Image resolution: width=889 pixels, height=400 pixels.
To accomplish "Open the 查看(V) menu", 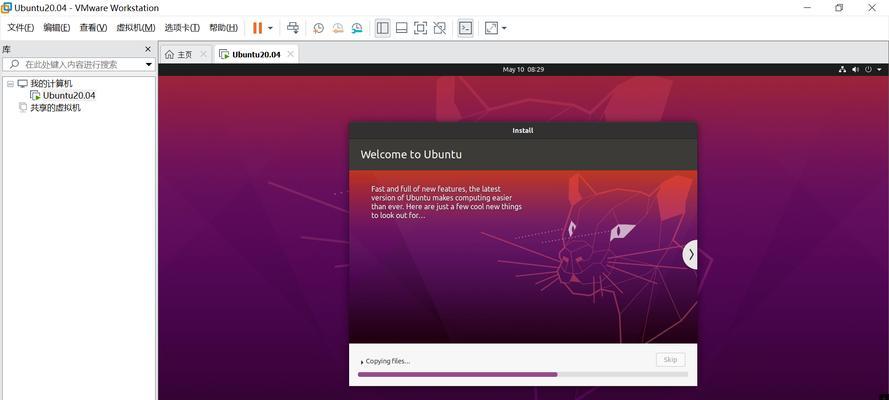I will coord(93,28).
